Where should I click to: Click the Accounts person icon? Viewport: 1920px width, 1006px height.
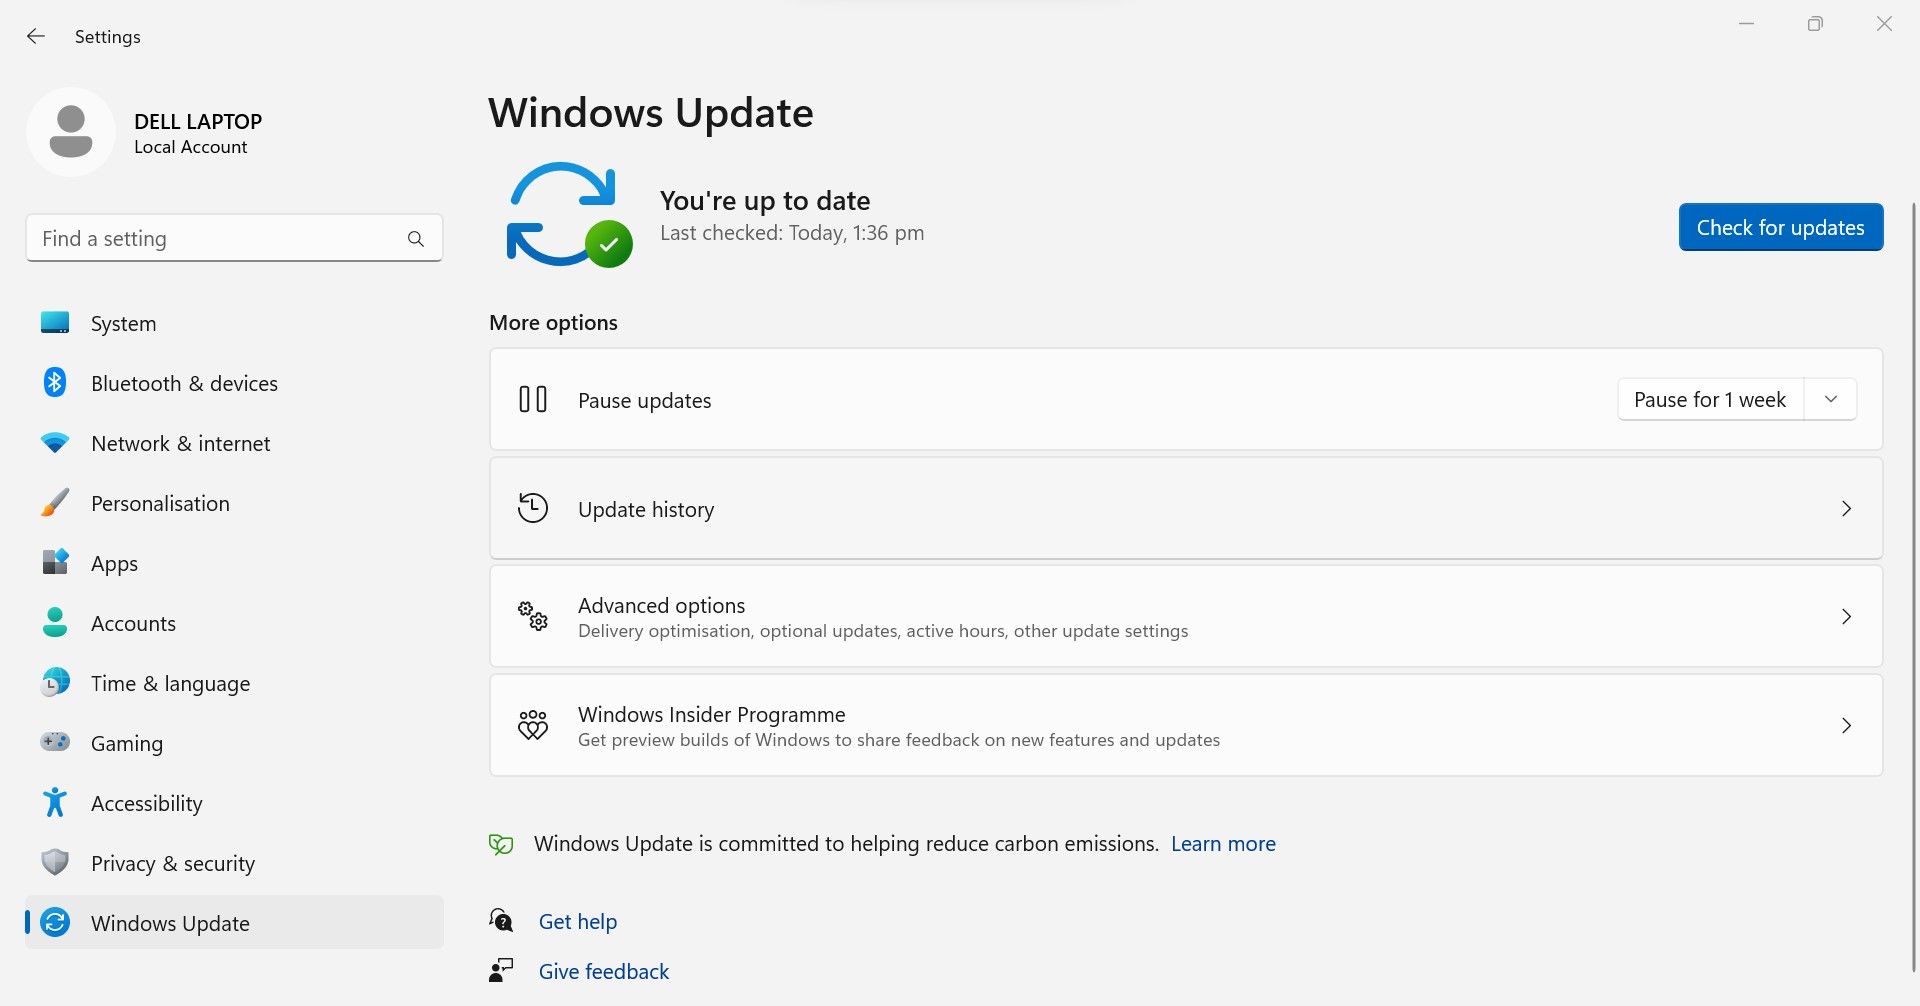55,622
